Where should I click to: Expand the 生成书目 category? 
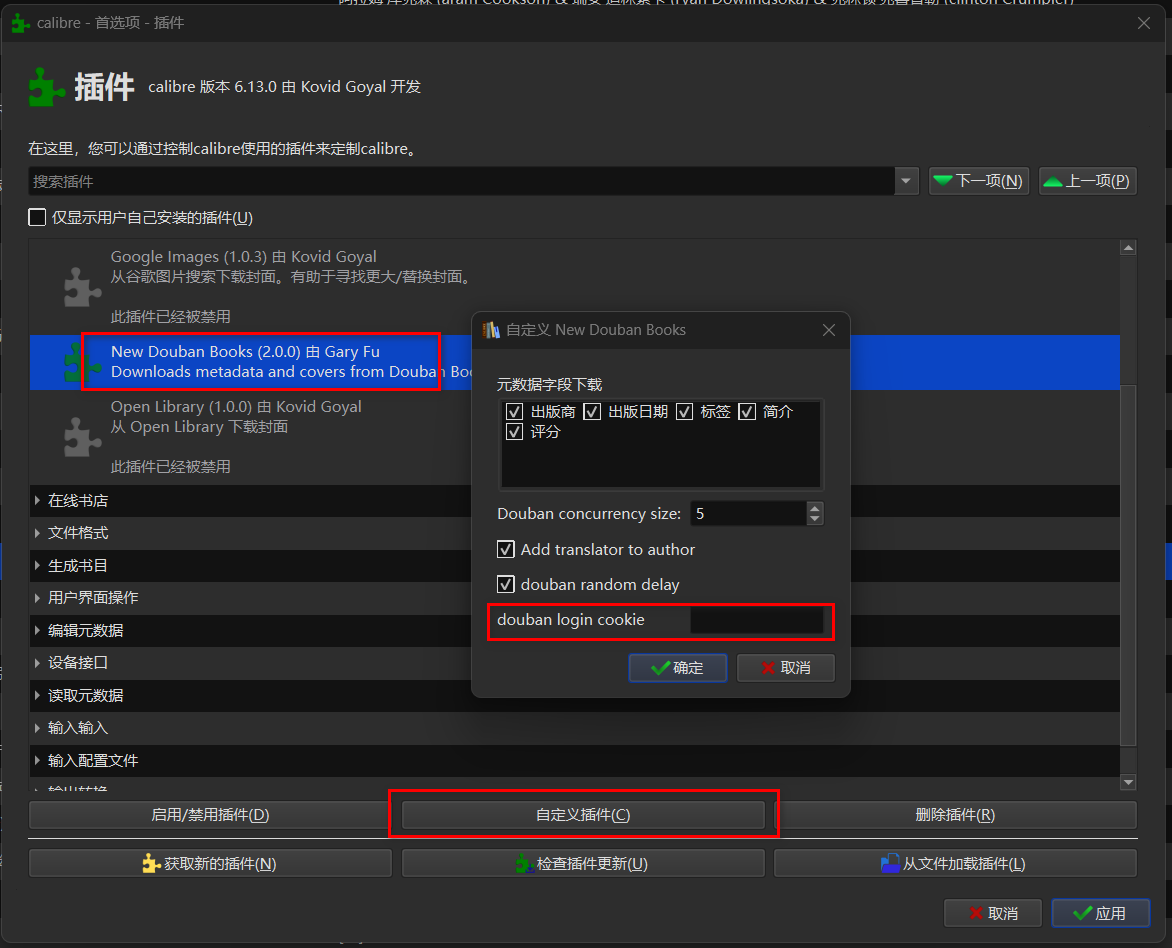(x=37, y=565)
